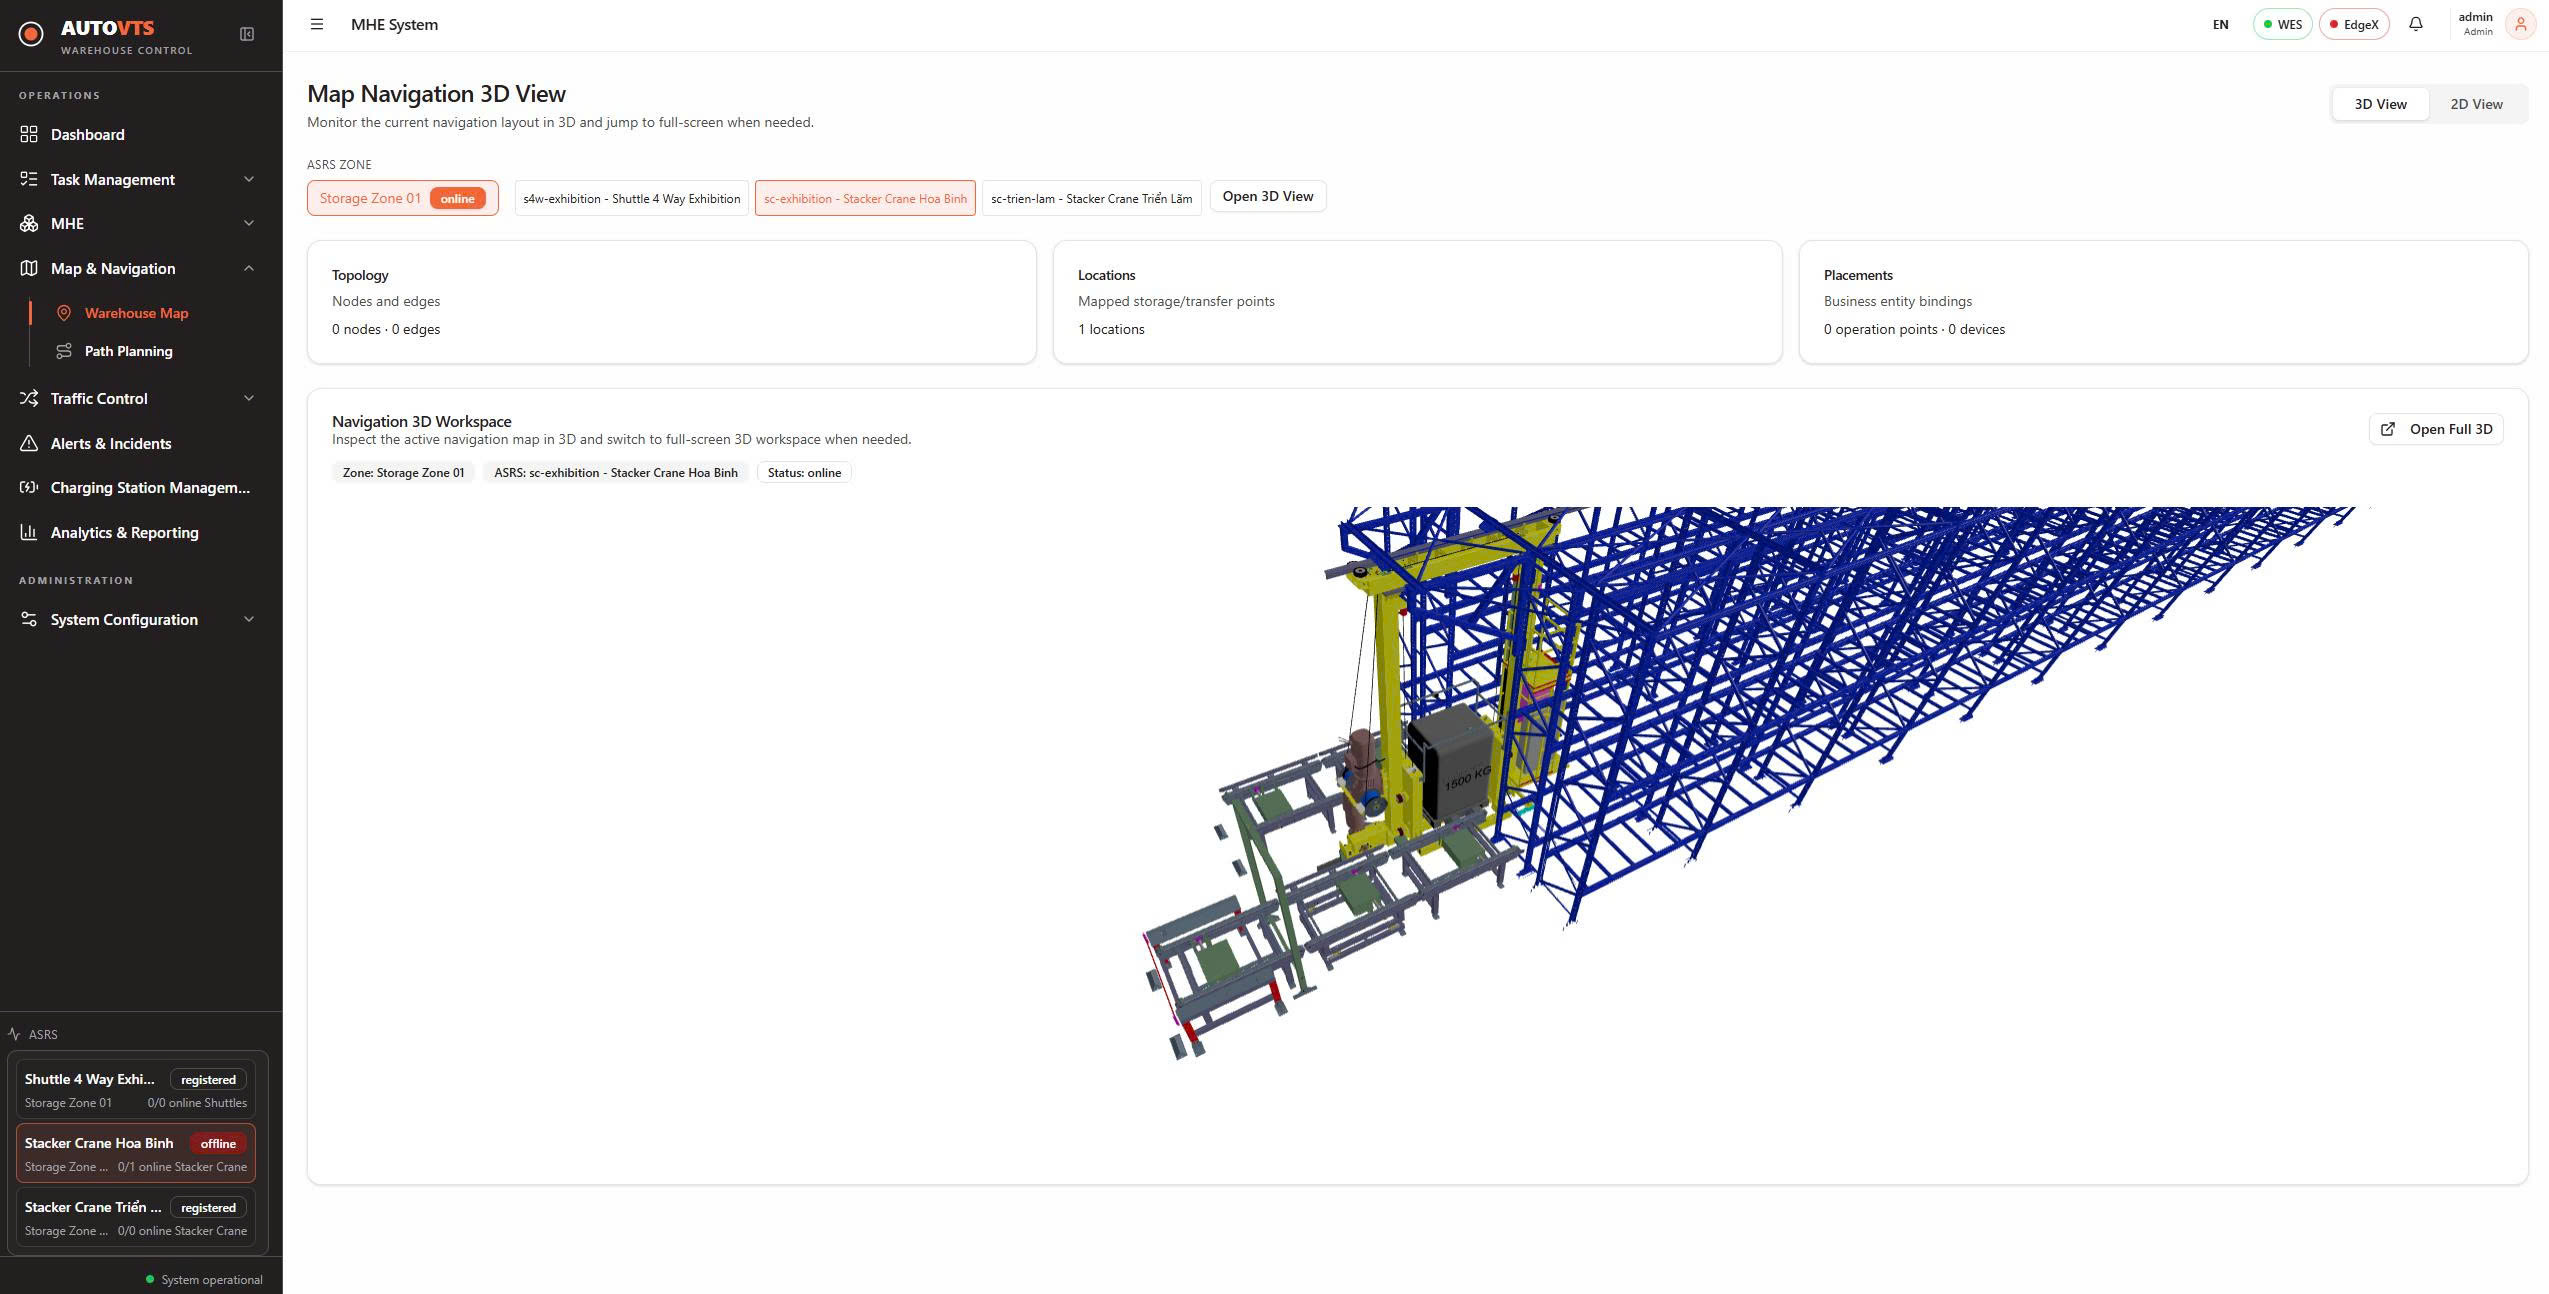The image size is (2549, 1294).
Task: Select the Stacker Crane Hoa Binh offline card
Action: click(136, 1153)
